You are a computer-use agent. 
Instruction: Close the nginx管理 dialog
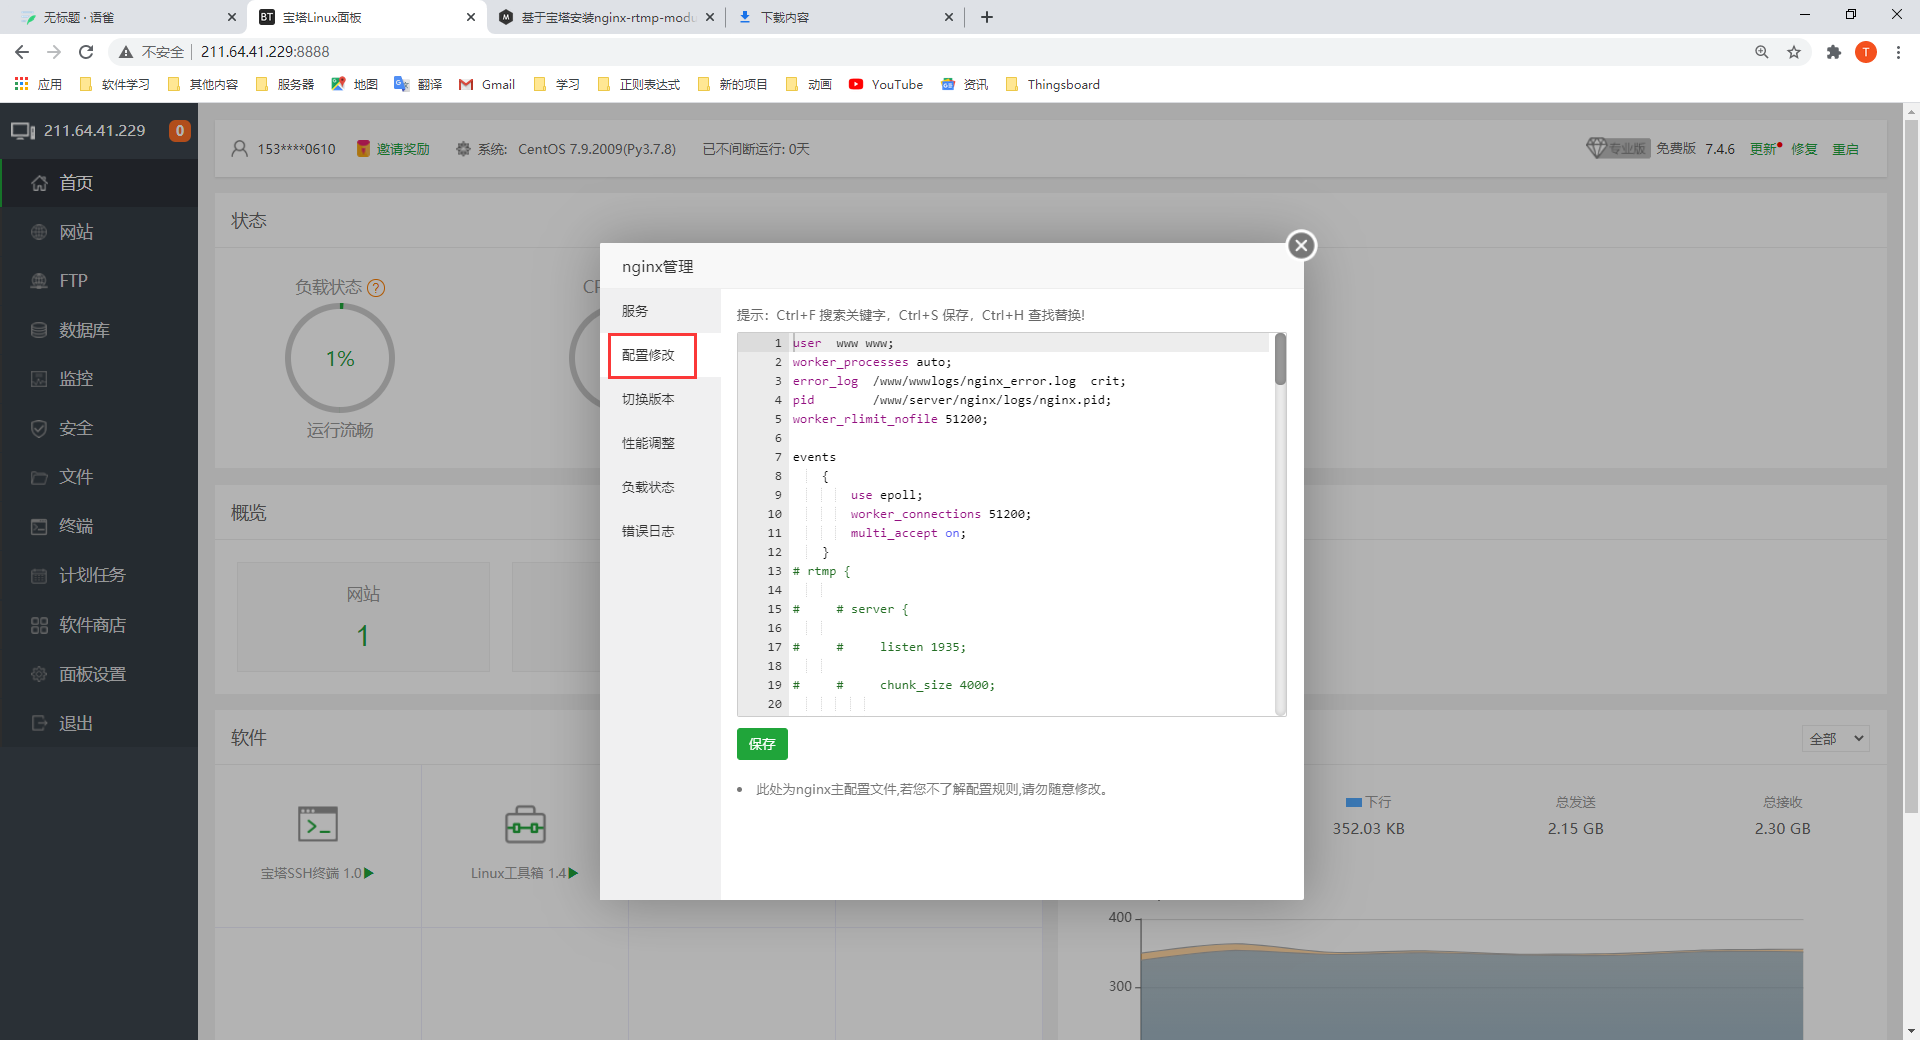pyautogui.click(x=1300, y=245)
